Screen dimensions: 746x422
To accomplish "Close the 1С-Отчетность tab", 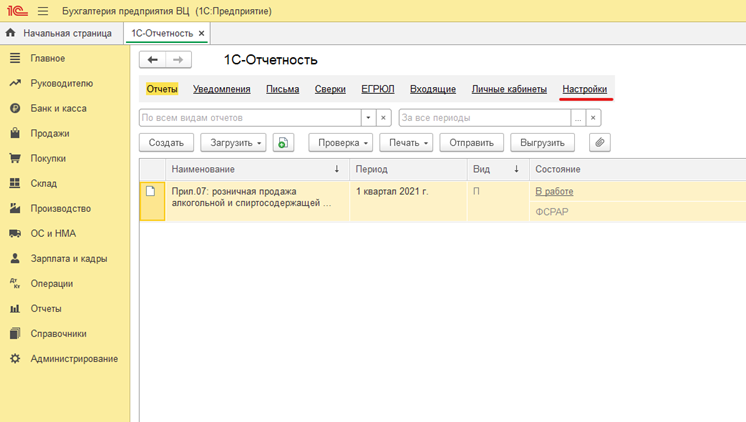I will tap(202, 33).
